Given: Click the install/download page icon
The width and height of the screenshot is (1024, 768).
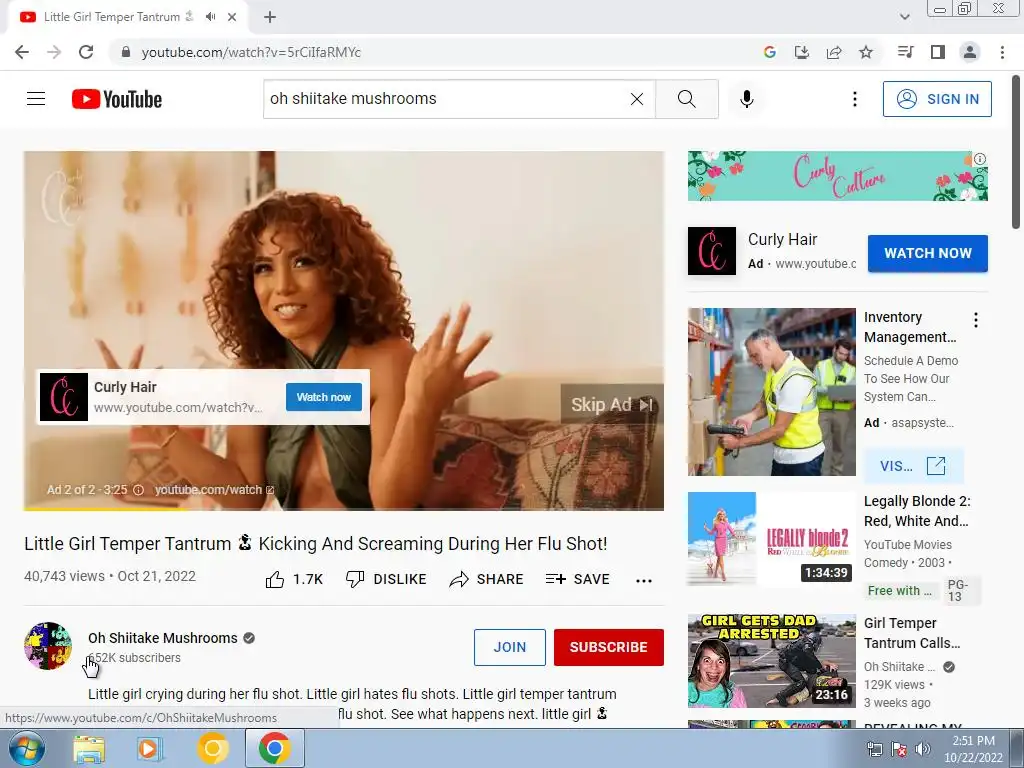Looking at the screenshot, I should tap(801, 52).
